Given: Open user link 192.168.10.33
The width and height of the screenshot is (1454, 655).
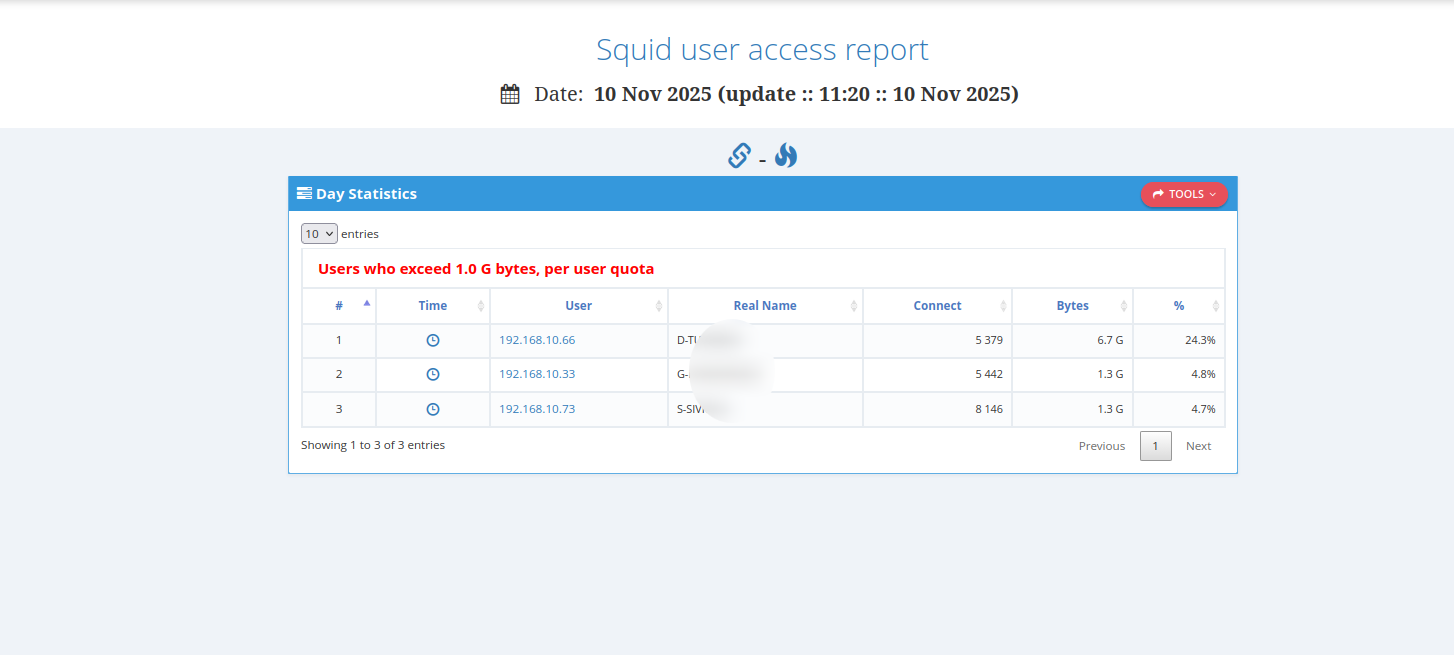Looking at the screenshot, I should click(x=537, y=374).
